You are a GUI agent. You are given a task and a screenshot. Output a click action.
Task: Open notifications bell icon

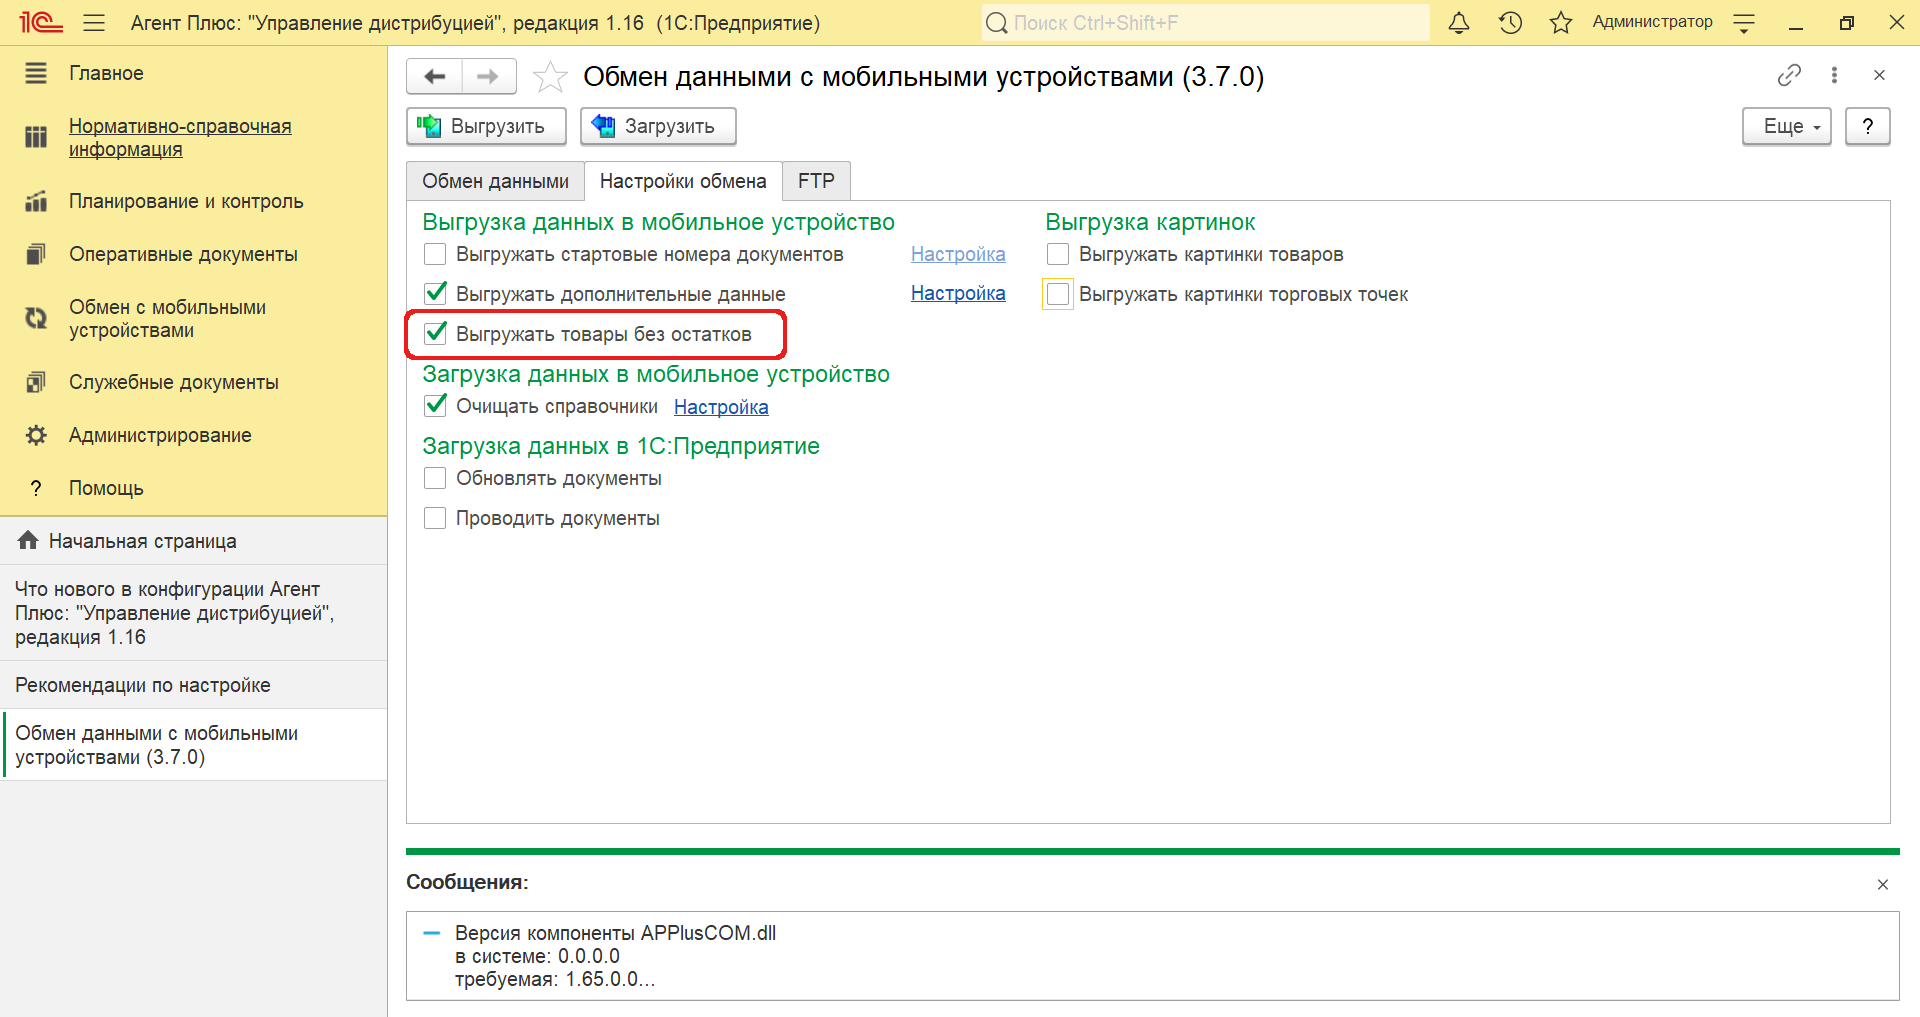(1459, 22)
